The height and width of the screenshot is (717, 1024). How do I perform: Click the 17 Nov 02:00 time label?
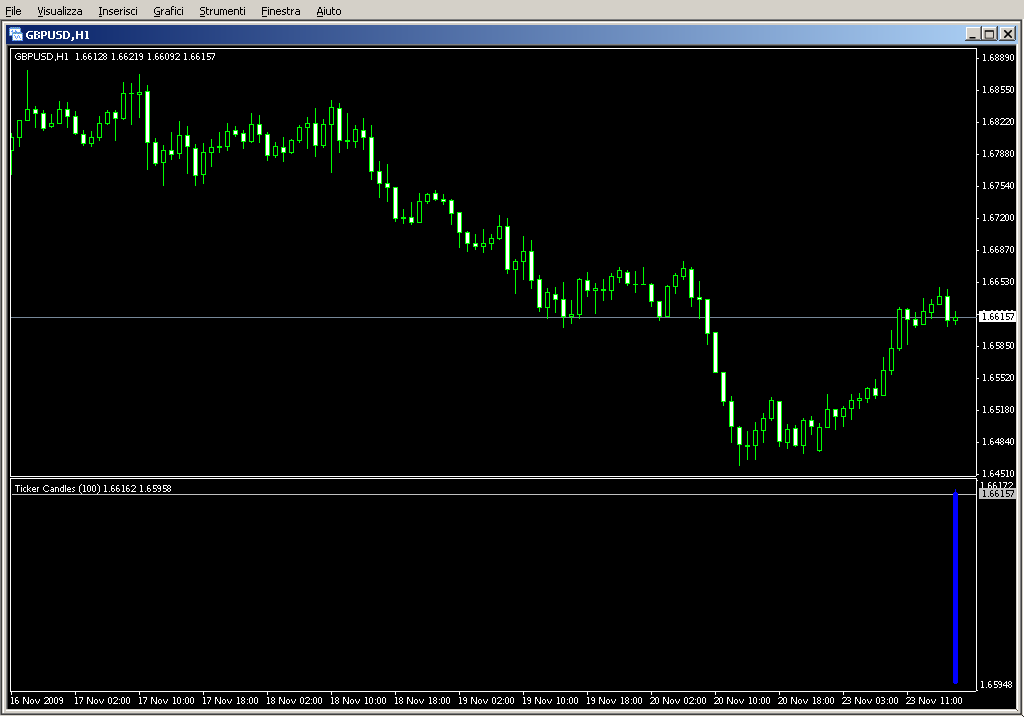click(102, 701)
